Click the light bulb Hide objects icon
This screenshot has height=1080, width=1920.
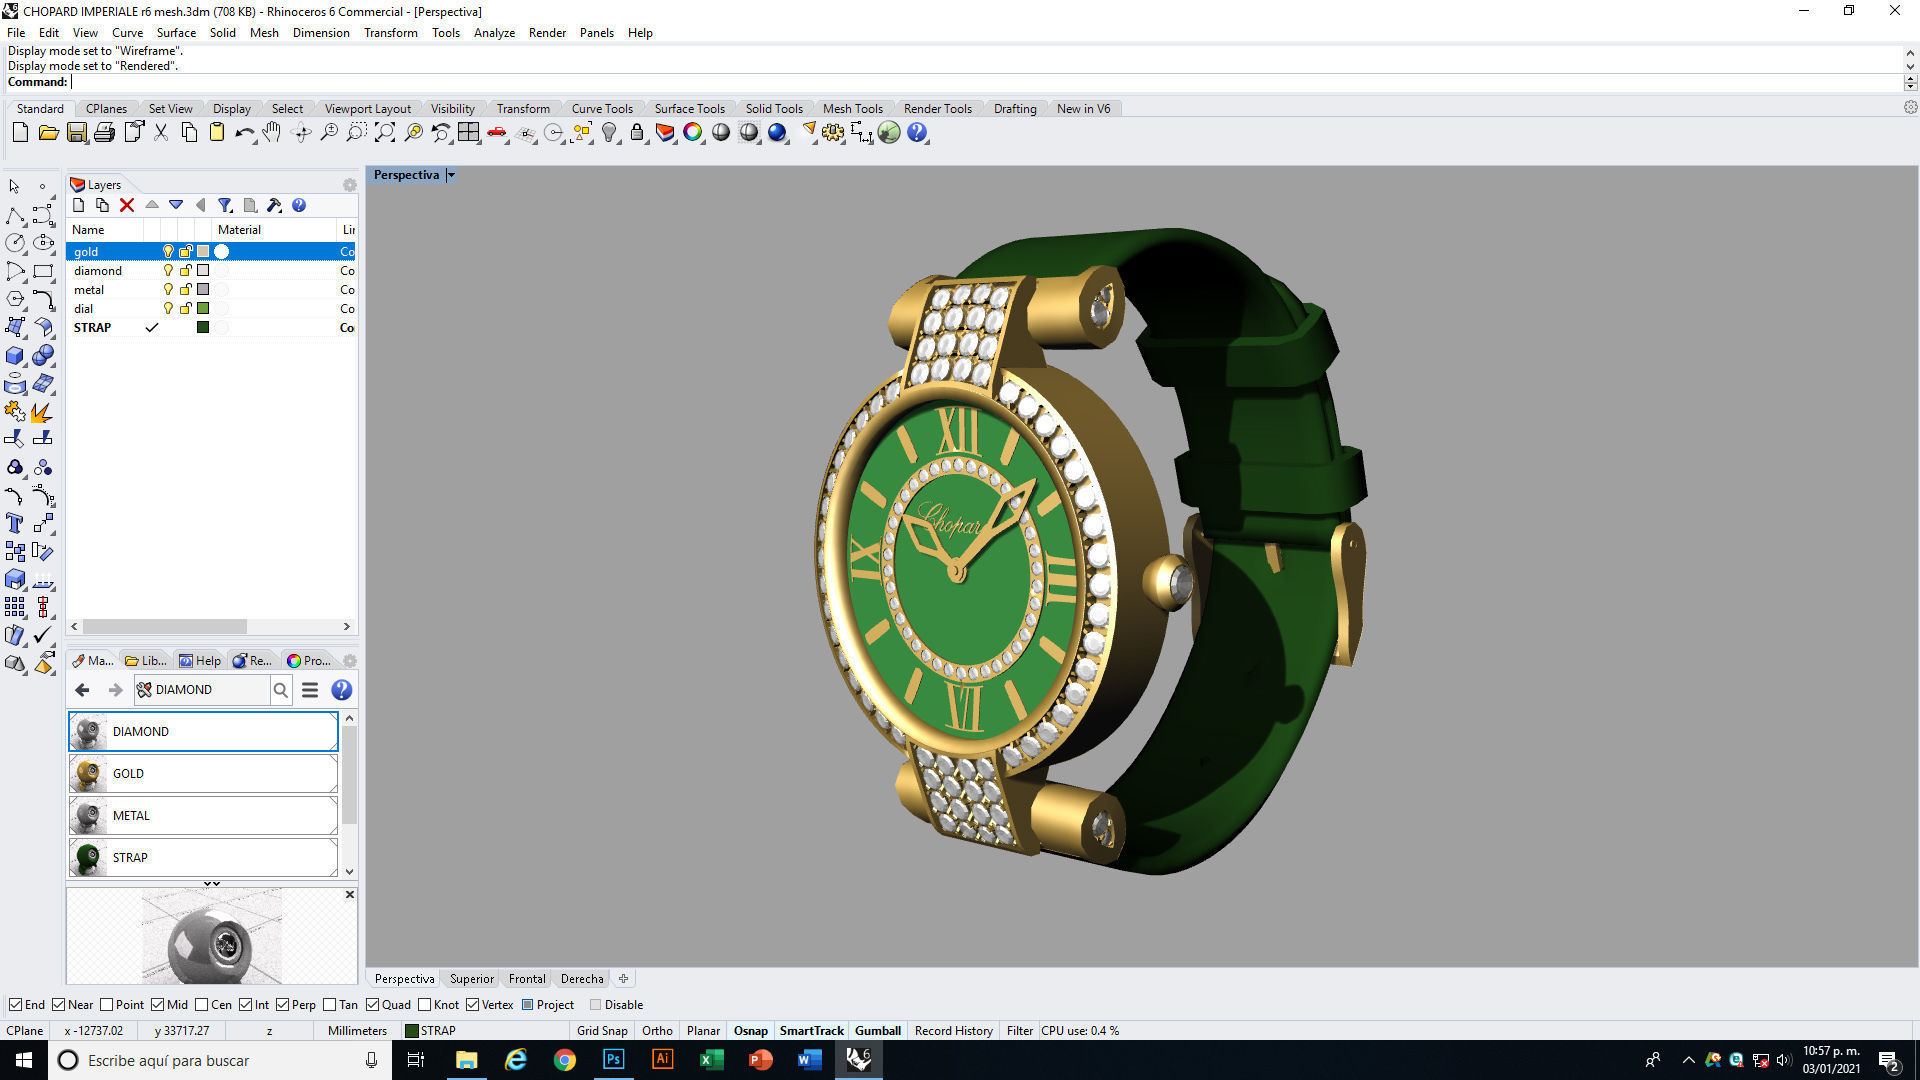[609, 132]
